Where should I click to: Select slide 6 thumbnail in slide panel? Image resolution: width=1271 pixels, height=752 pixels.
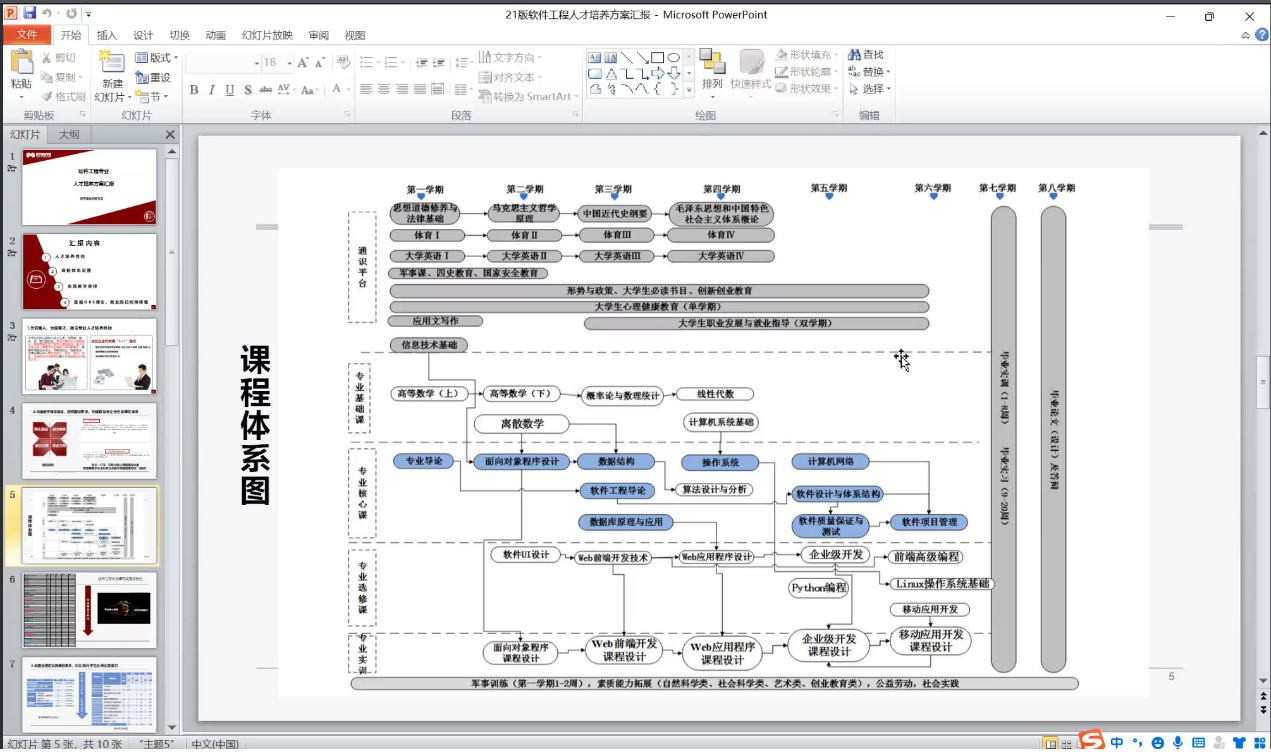[x=90, y=610]
